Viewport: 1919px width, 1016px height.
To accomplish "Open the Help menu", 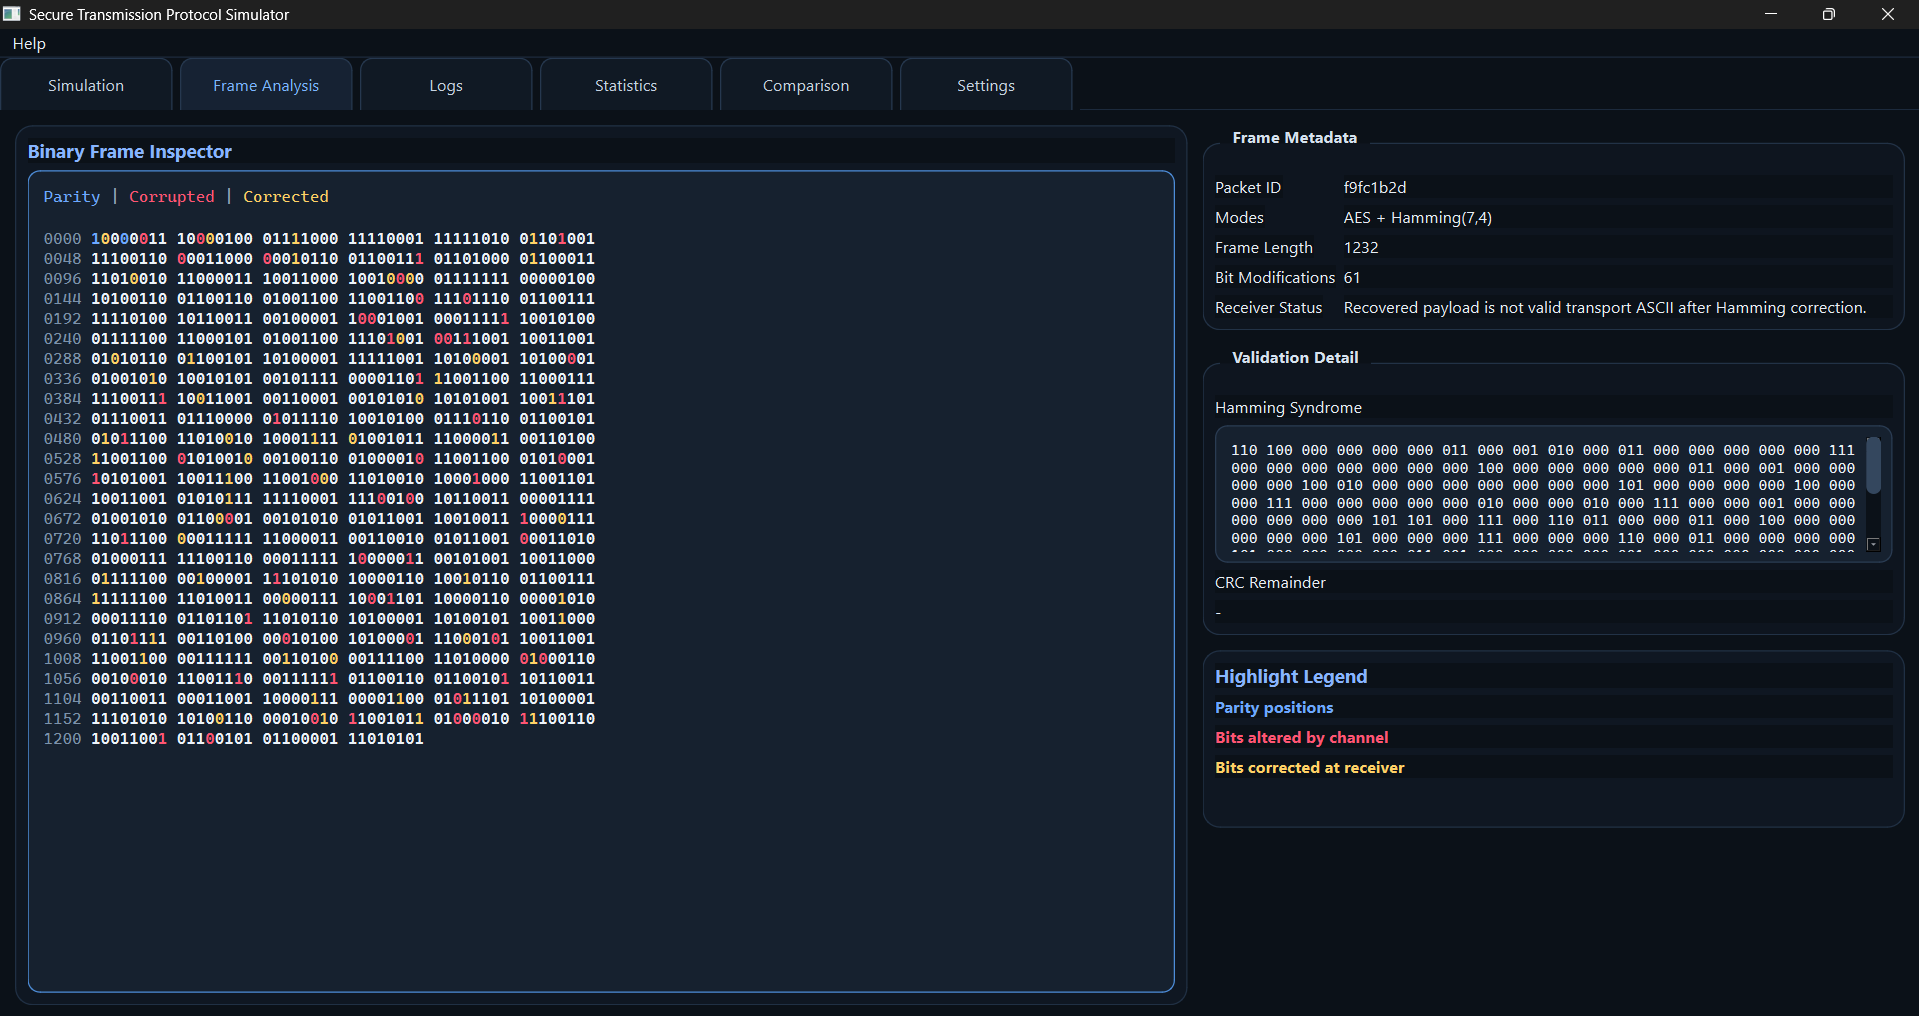I will click(29, 44).
